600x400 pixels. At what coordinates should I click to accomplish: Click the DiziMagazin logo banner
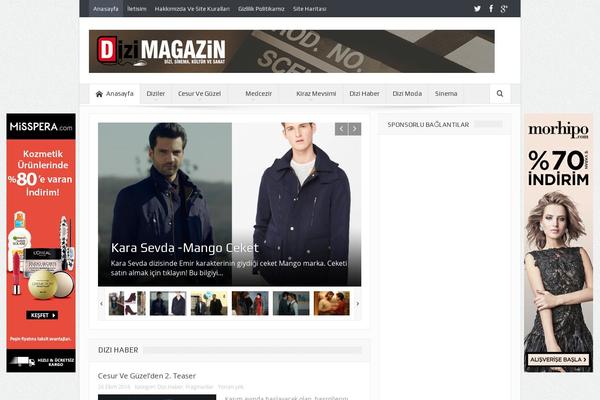pos(292,51)
